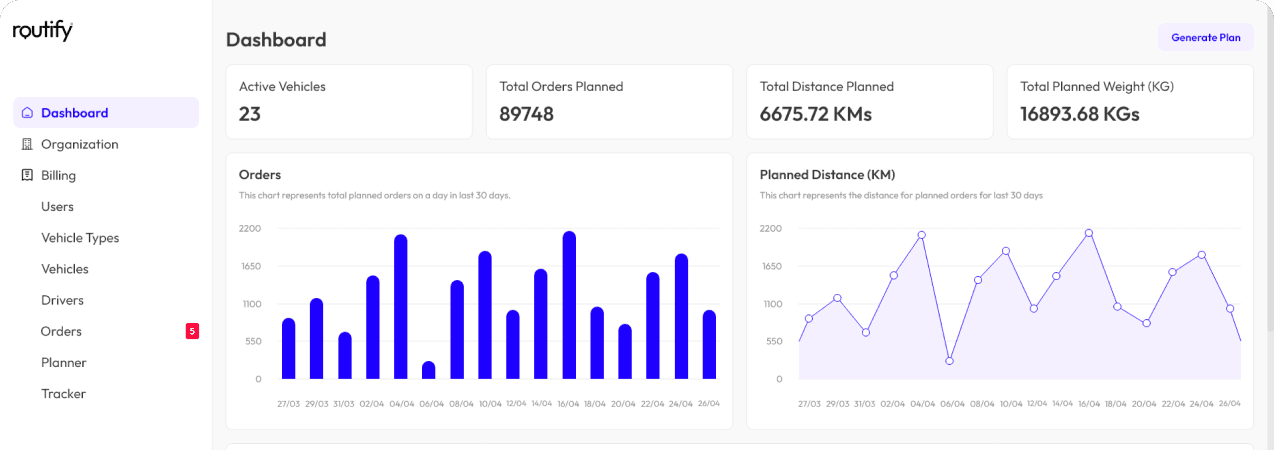Click the Orders bar for 24/04

pos(681,316)
